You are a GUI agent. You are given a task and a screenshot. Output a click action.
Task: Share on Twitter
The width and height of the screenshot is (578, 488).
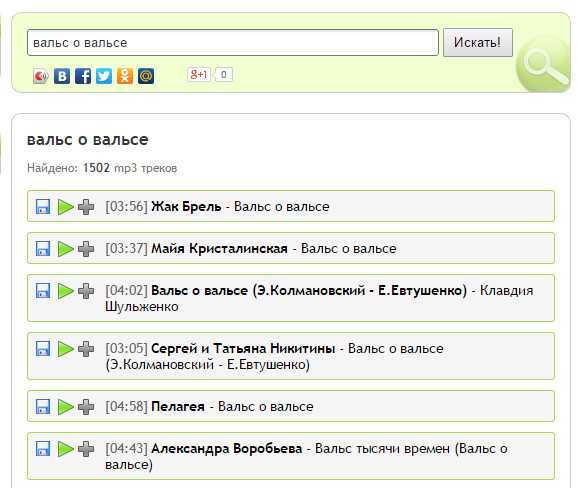click(104, 76)
